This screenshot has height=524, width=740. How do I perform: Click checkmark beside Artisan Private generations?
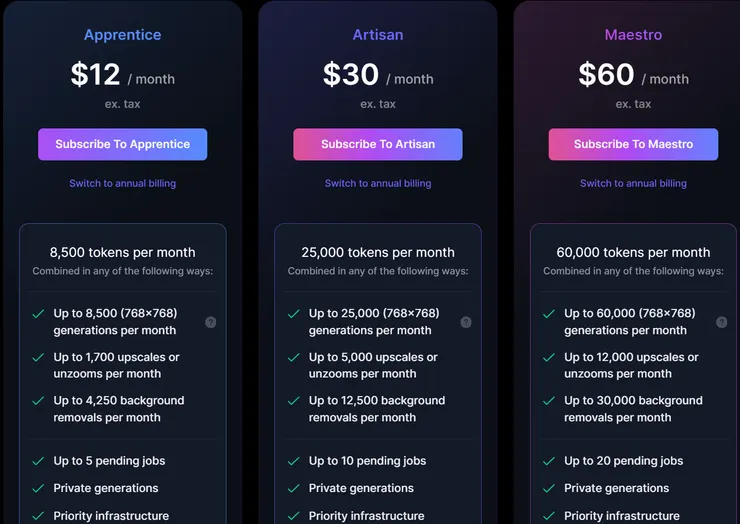[293, 488]
